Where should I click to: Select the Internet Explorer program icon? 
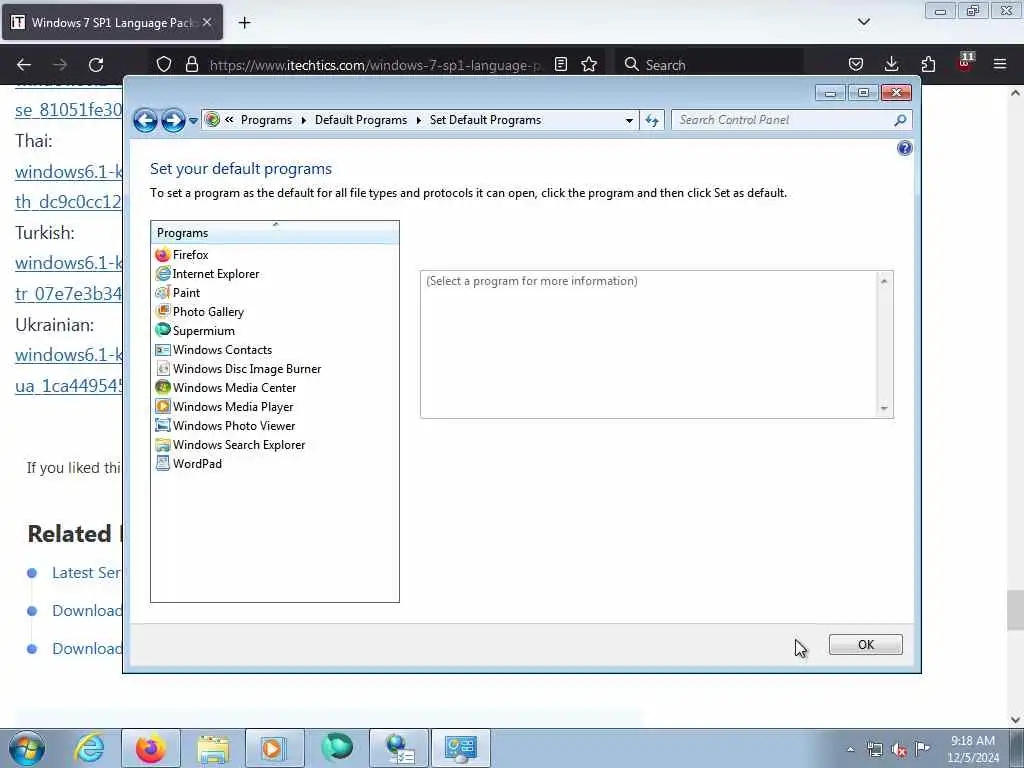(163, 274)
